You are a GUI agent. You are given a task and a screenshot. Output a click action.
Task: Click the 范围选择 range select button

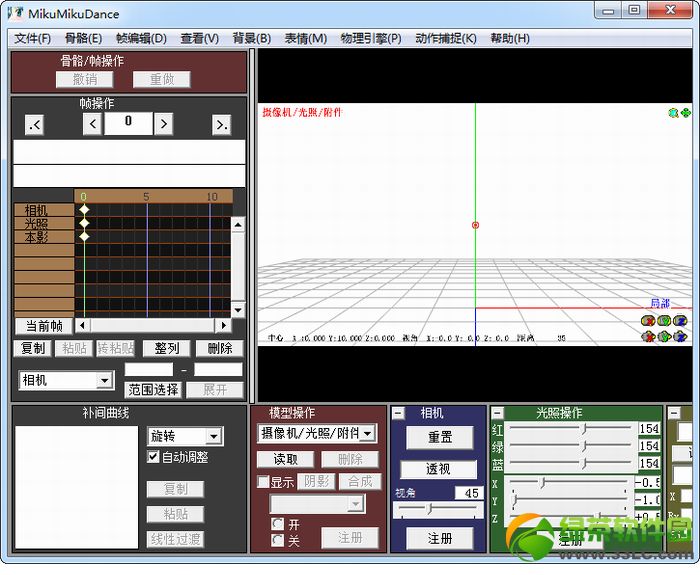153,390
